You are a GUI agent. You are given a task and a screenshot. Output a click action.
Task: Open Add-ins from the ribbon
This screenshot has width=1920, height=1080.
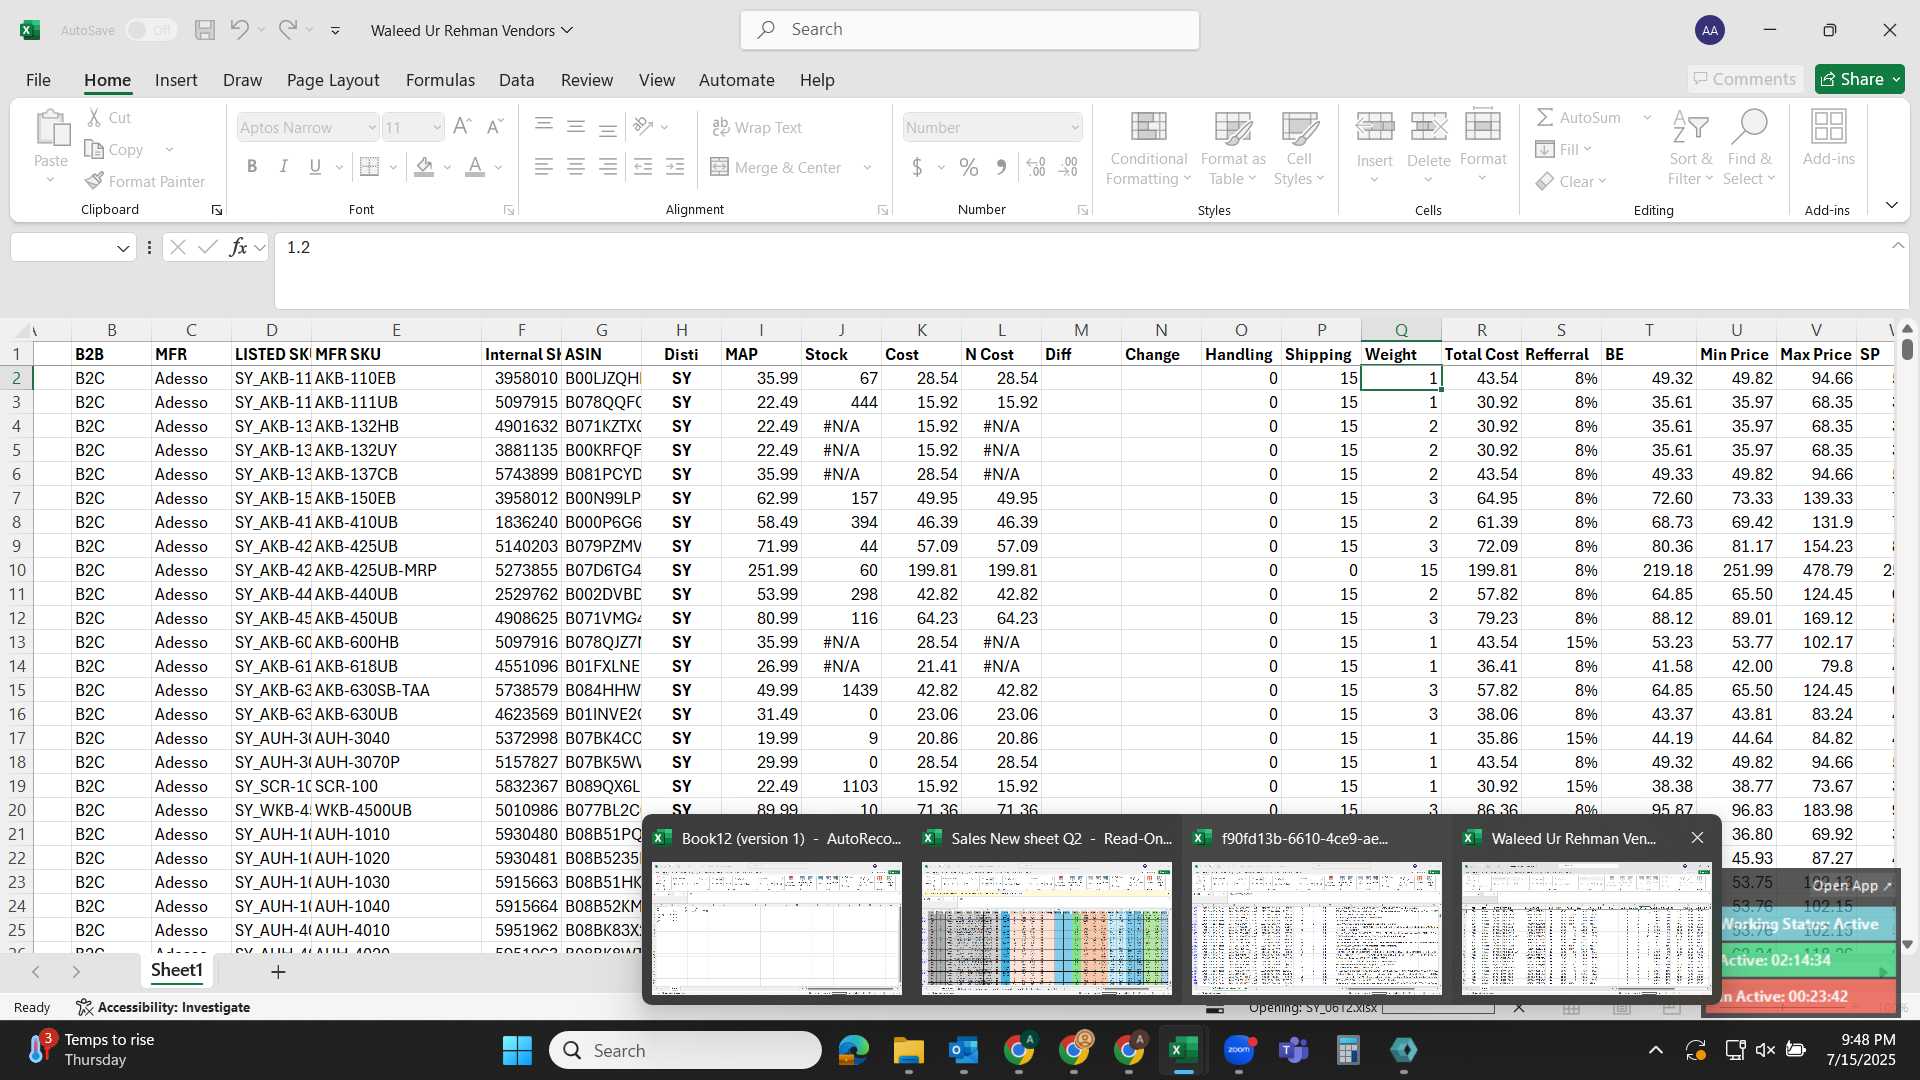1828,138
